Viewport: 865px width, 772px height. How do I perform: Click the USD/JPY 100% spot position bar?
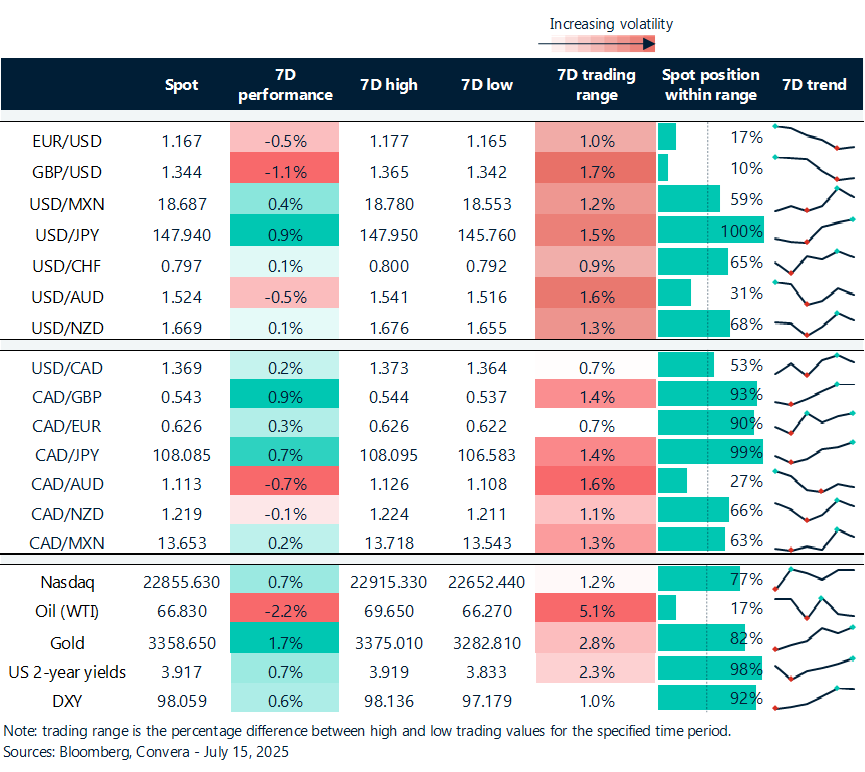click(x=711, y=230)
